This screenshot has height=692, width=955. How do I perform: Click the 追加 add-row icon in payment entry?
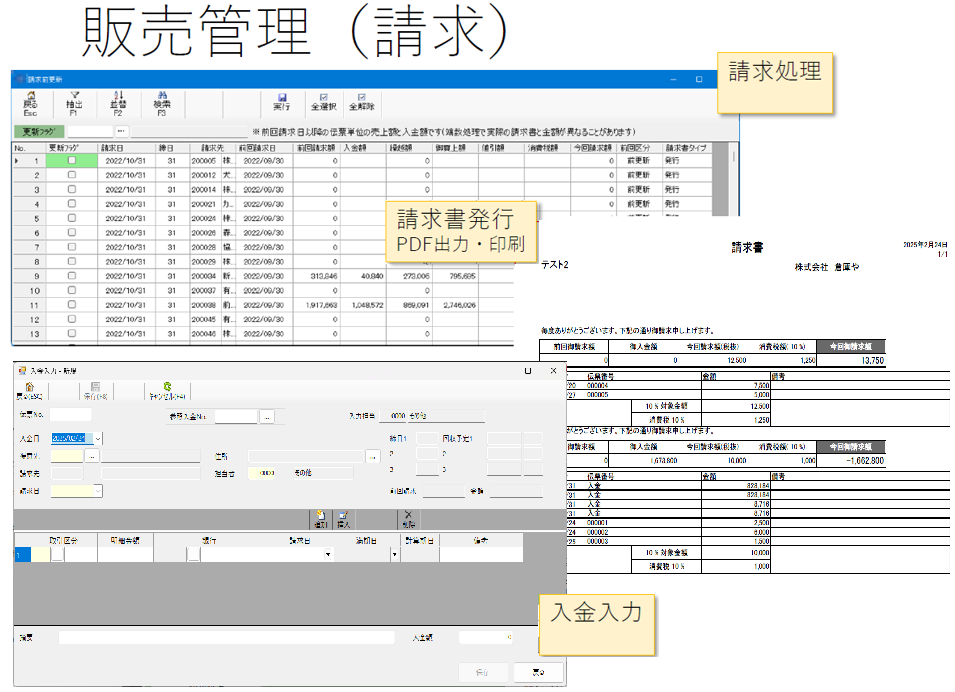tap(321, 517)
